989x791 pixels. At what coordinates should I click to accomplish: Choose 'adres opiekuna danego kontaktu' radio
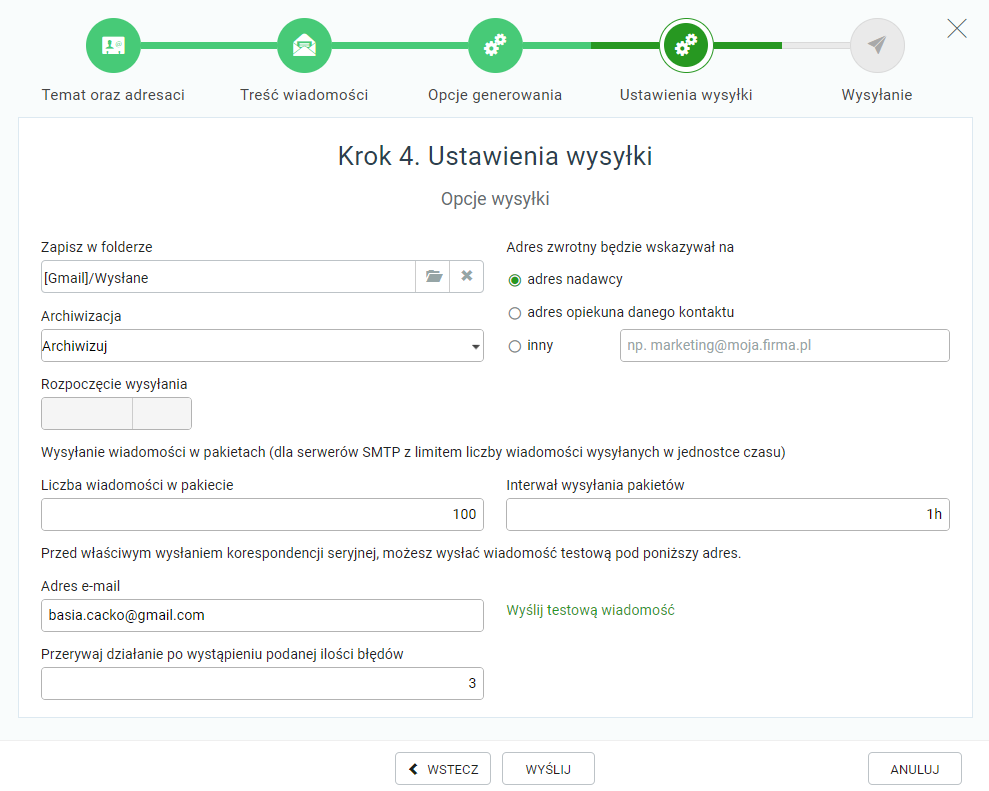tap(515, 313)
